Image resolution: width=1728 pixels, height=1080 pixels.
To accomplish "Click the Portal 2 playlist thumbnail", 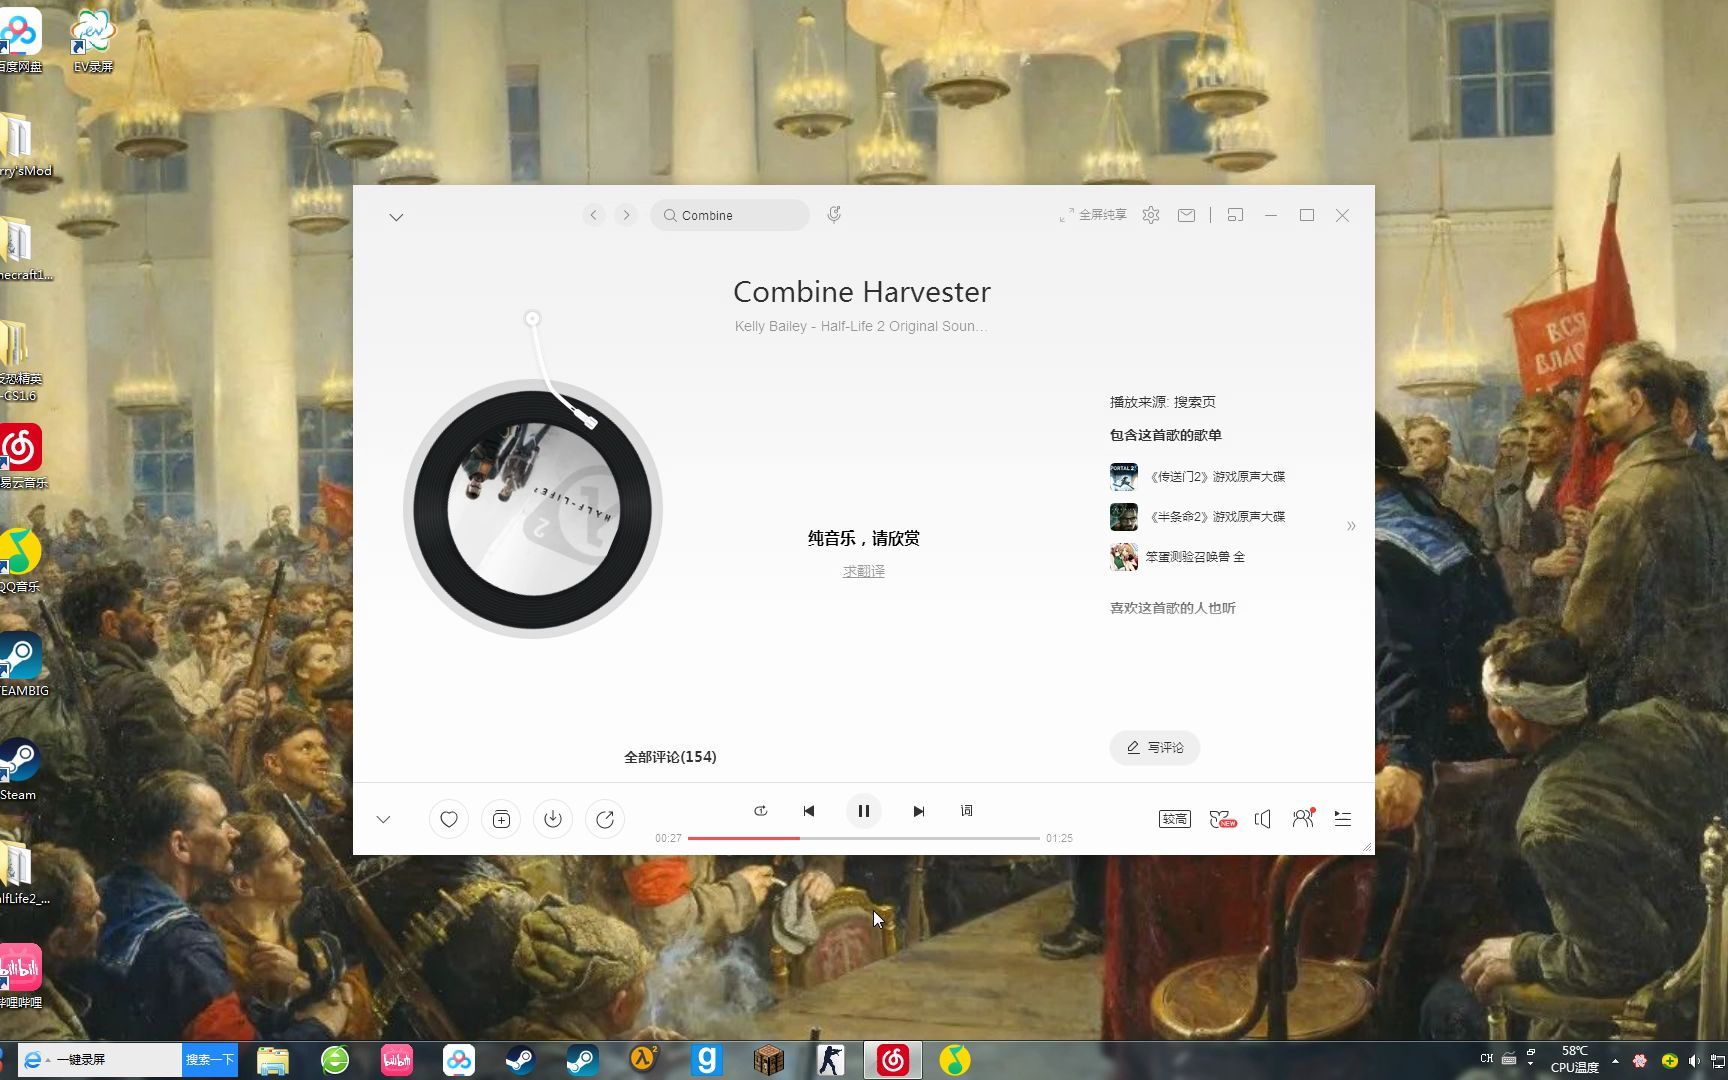I will (1124, 477).
